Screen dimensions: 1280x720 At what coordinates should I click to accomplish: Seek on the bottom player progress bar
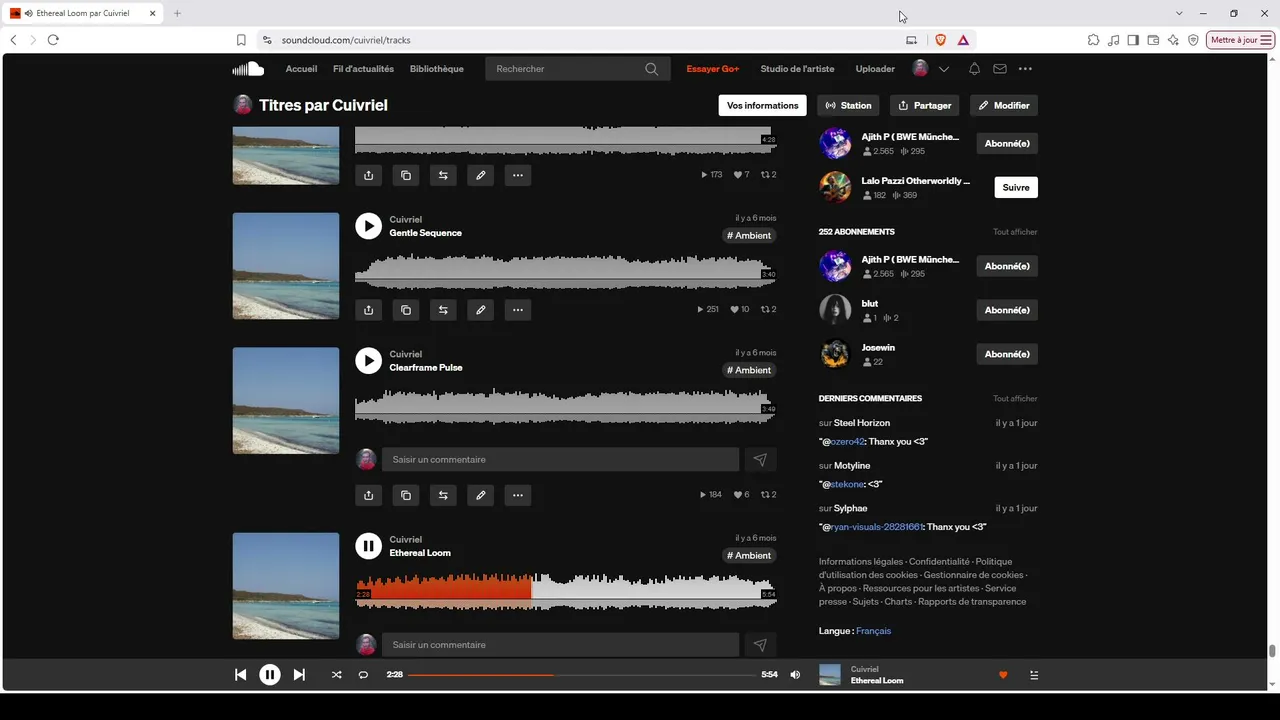582,675
